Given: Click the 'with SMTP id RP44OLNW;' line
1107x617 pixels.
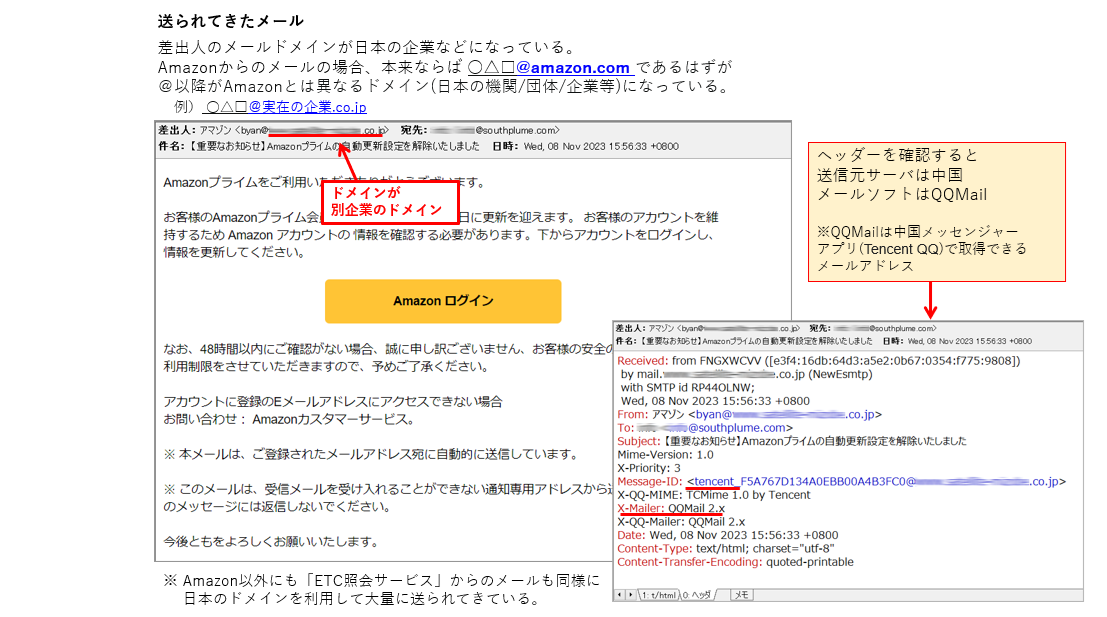Looking at the screenshot, I should (688, 388).
